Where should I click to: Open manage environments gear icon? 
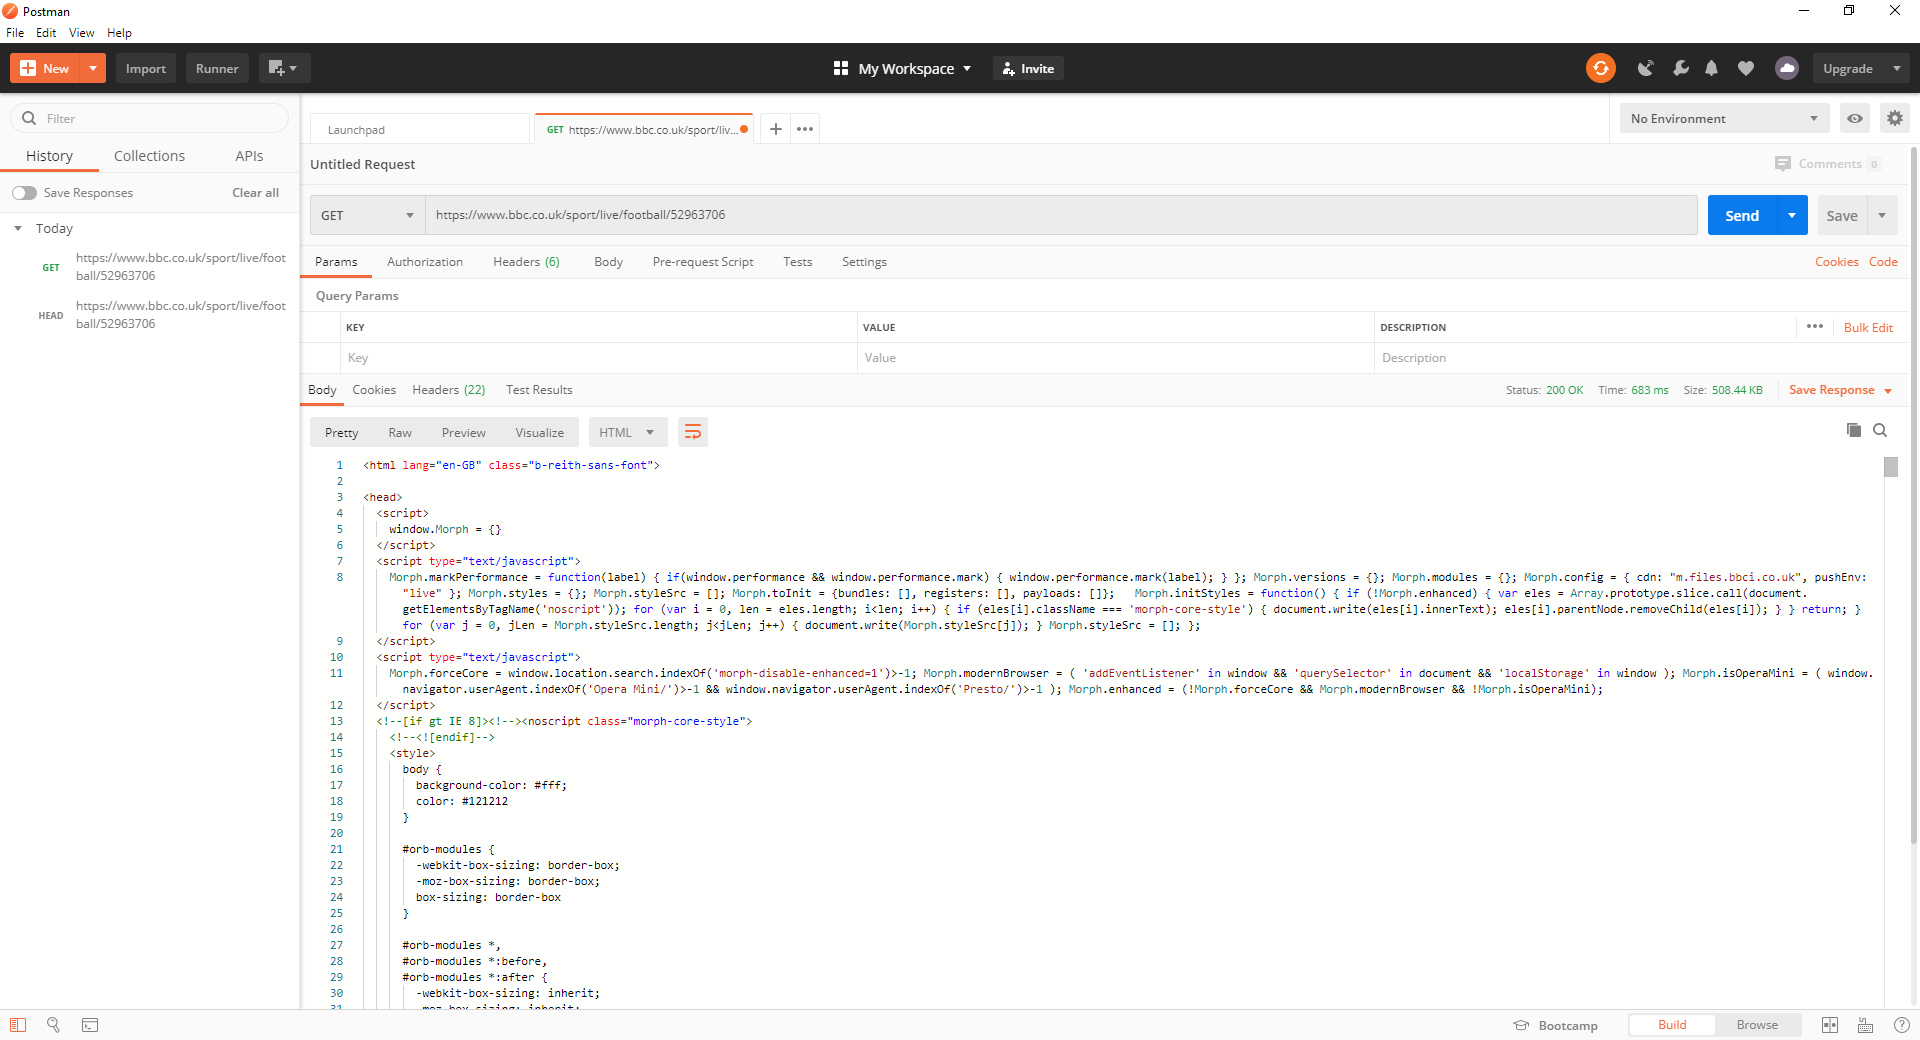coord(1894,118)
